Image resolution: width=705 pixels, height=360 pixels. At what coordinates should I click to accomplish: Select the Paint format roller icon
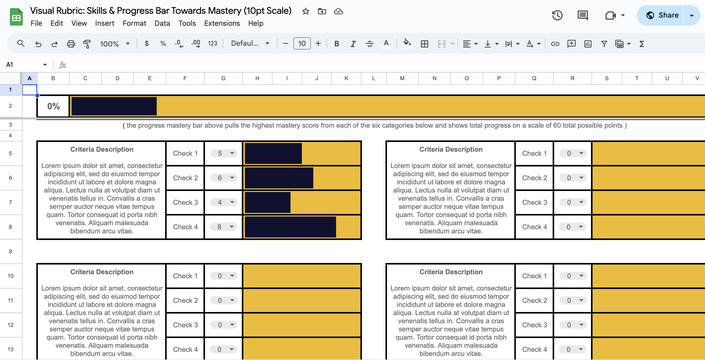[x=87, y=44]
